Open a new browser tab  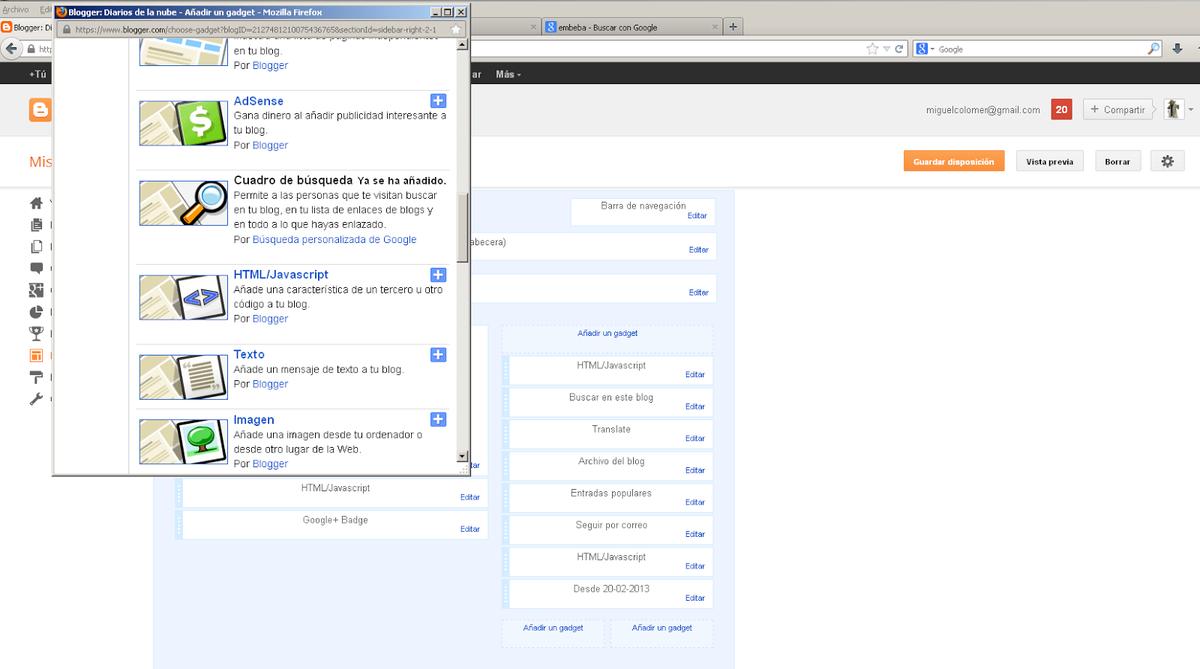click(x=733, y=27)
